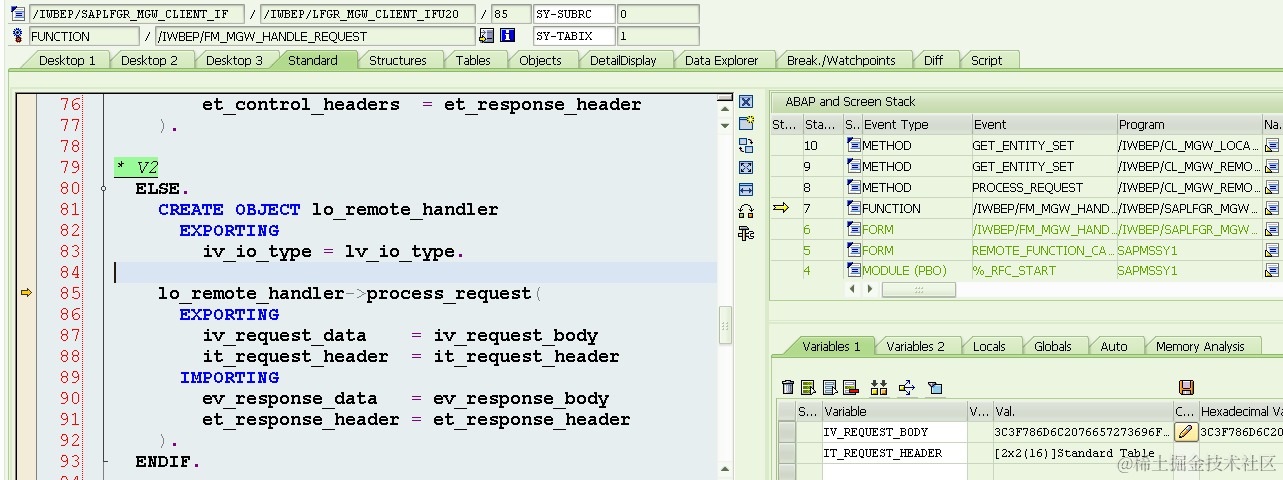This screenshot has width=1283, height=480.
Task: Open the Diff tab
Action: pos(933,60)
